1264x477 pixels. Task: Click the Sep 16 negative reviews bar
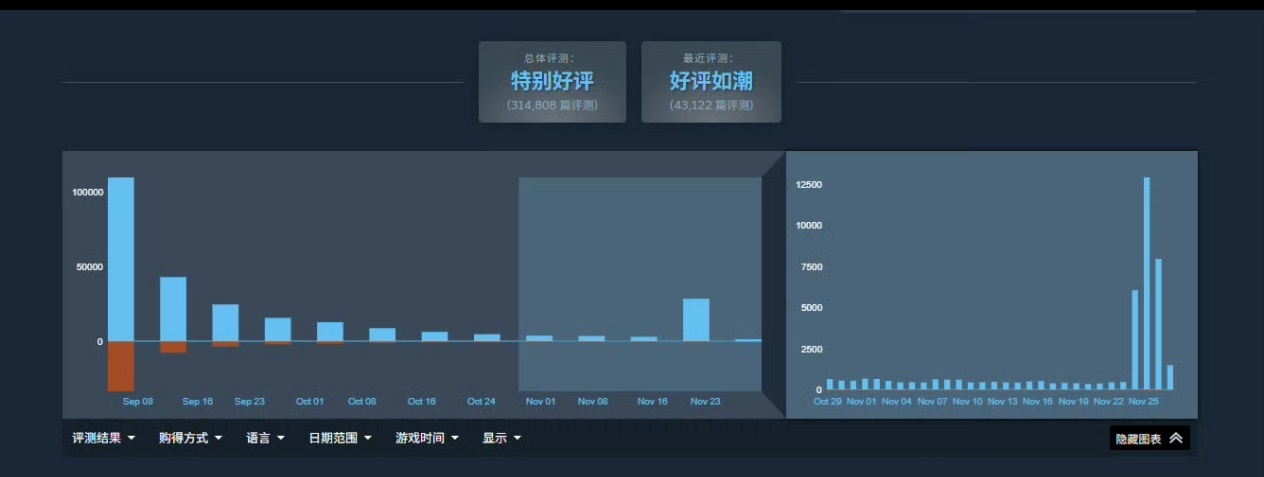[173, 347]
